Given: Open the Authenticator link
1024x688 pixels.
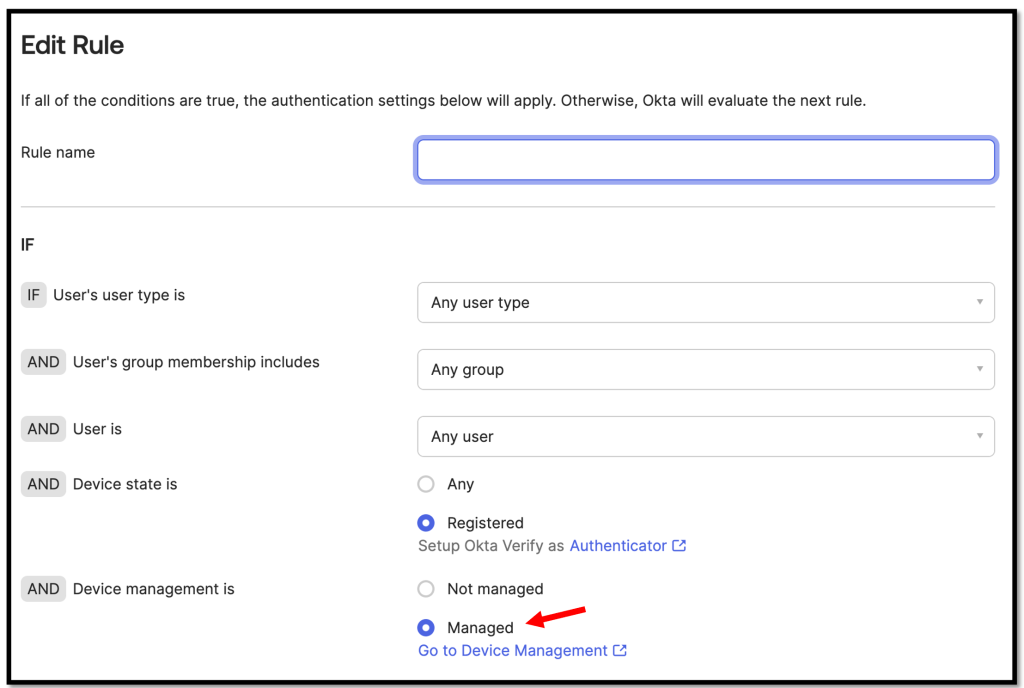Looking at the screenshot, I should pyautogui.click(x=618, y=546).
